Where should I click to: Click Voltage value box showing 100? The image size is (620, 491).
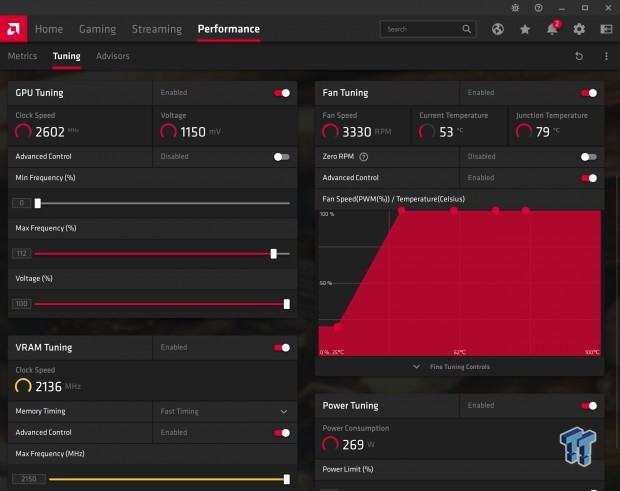(22, 304)
